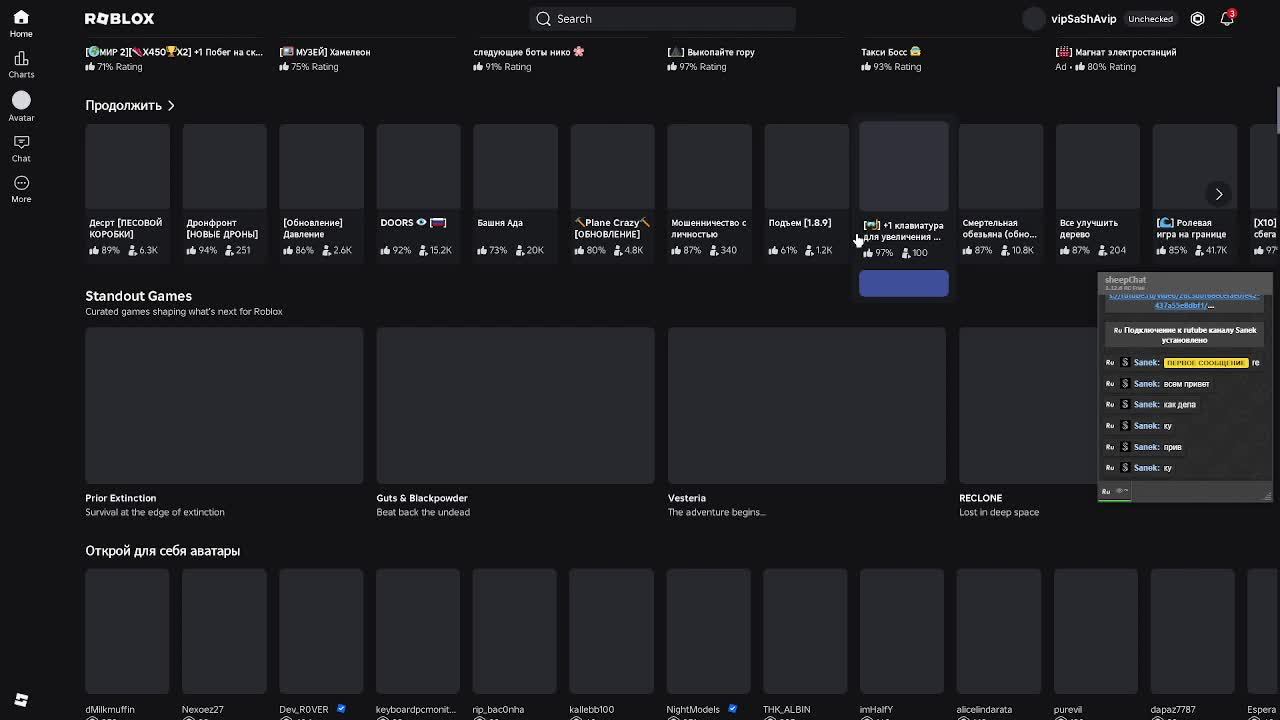View keyboardpcmonit... avatar thumbnail
The image size is (1280, 720).
(417, 631)
